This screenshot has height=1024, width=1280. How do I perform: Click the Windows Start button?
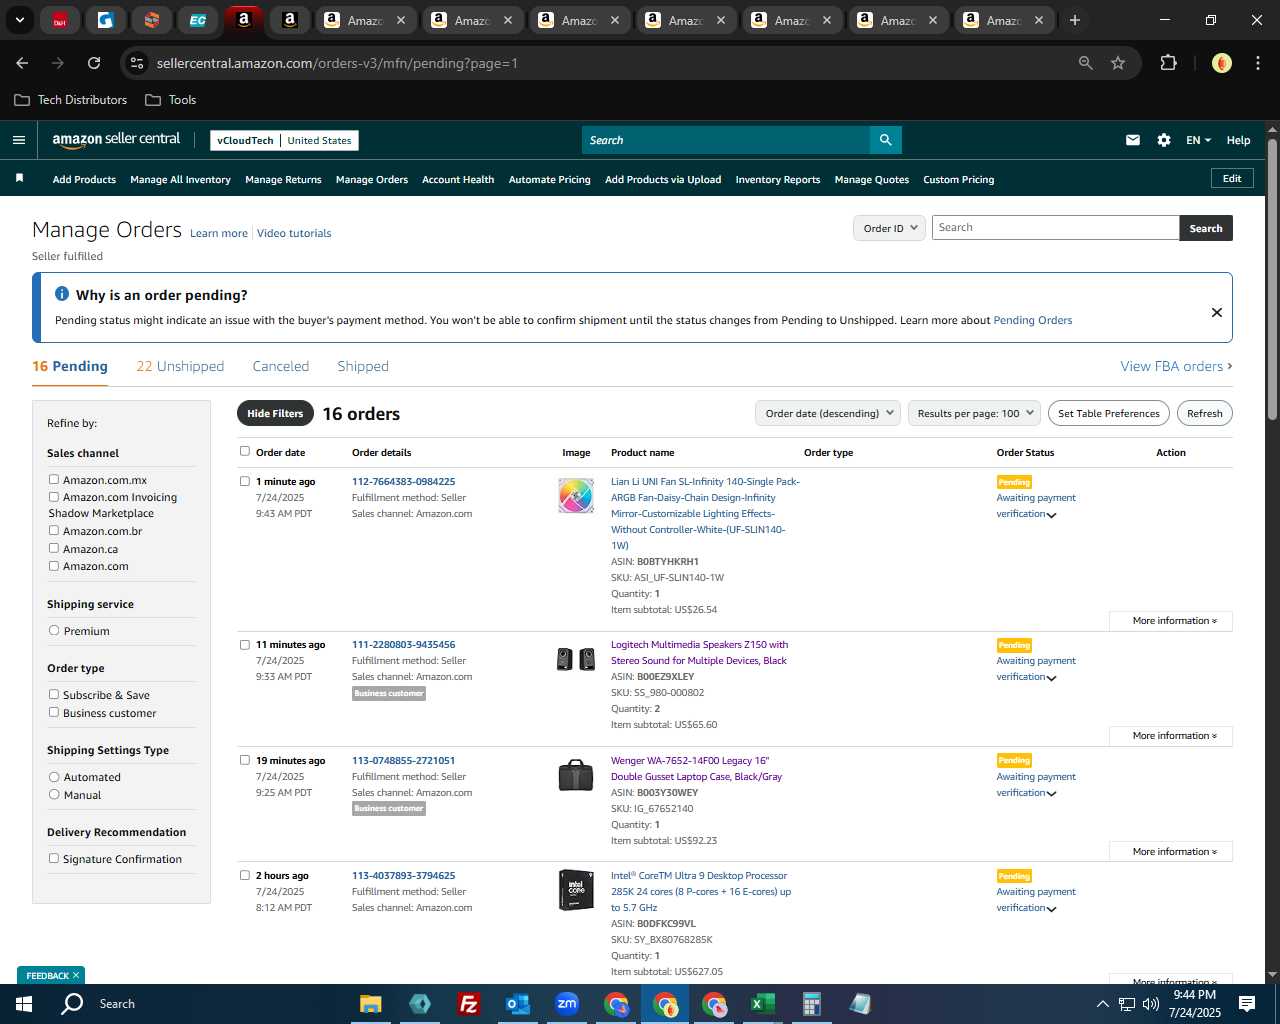pyautogui.click(x=24, y=1004)
